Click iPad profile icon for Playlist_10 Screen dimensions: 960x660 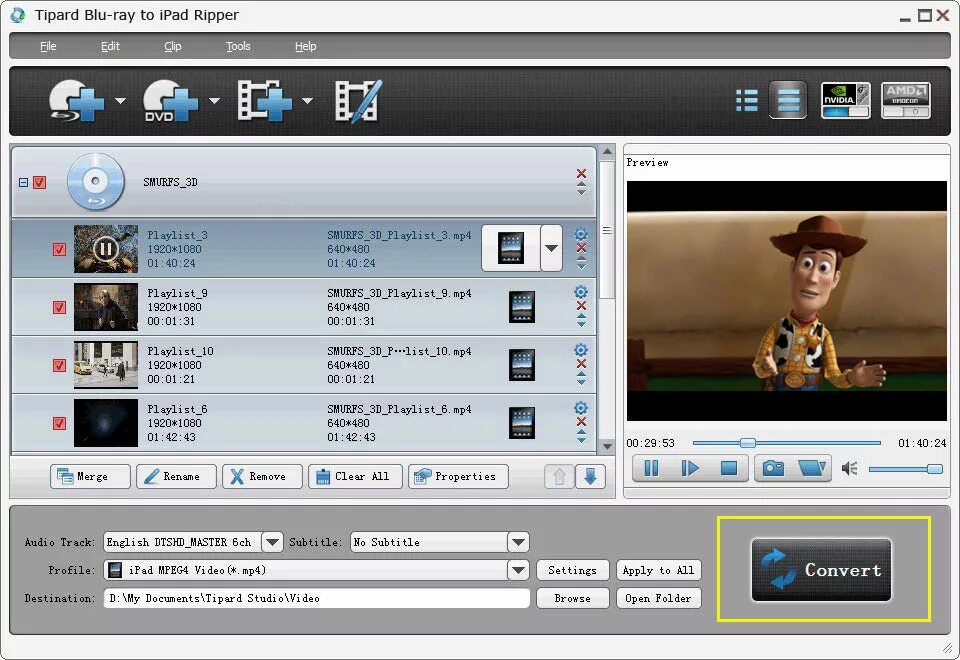(x=522, y=365)
